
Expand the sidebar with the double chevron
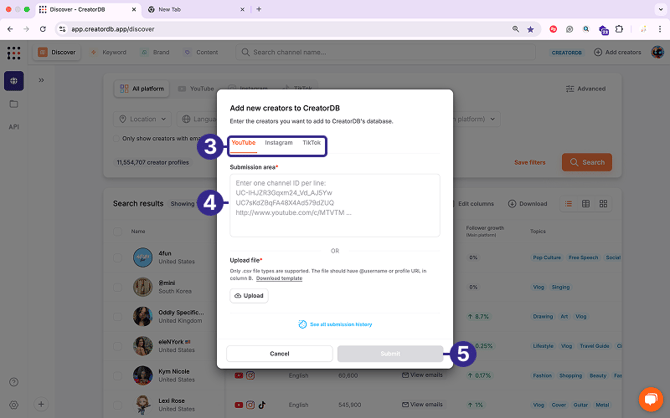(x=41, y=80)
